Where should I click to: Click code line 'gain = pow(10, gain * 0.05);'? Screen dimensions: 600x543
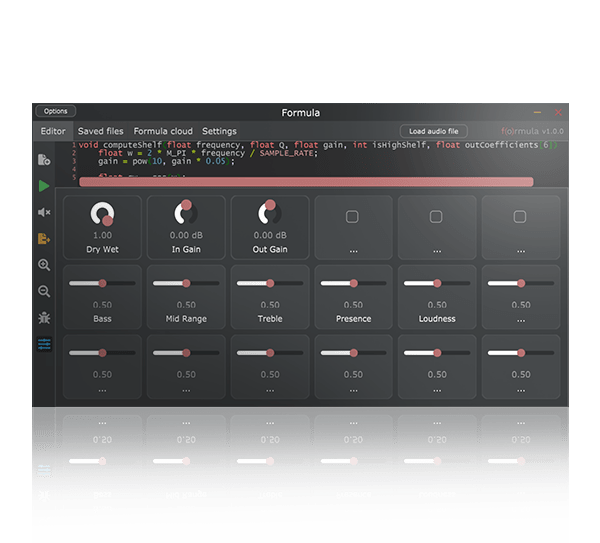166,161
